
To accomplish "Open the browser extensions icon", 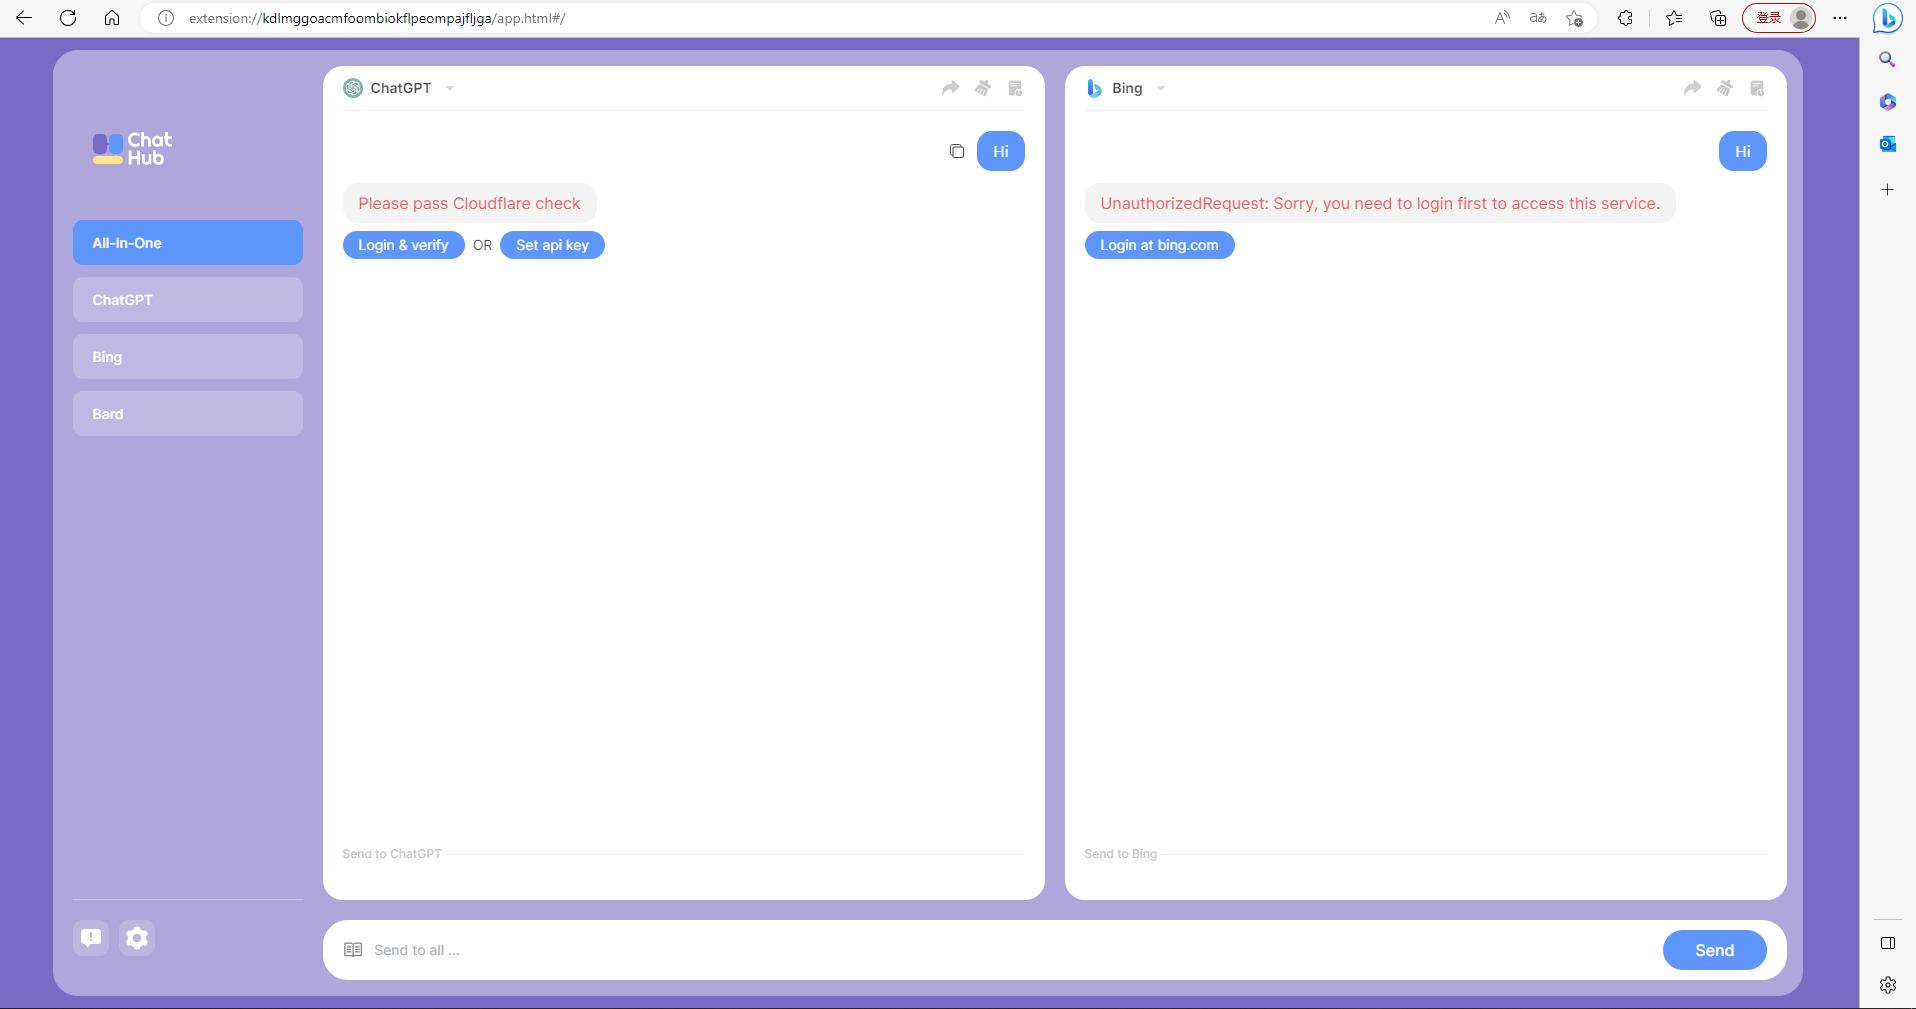I will (x=1625, y=18).
